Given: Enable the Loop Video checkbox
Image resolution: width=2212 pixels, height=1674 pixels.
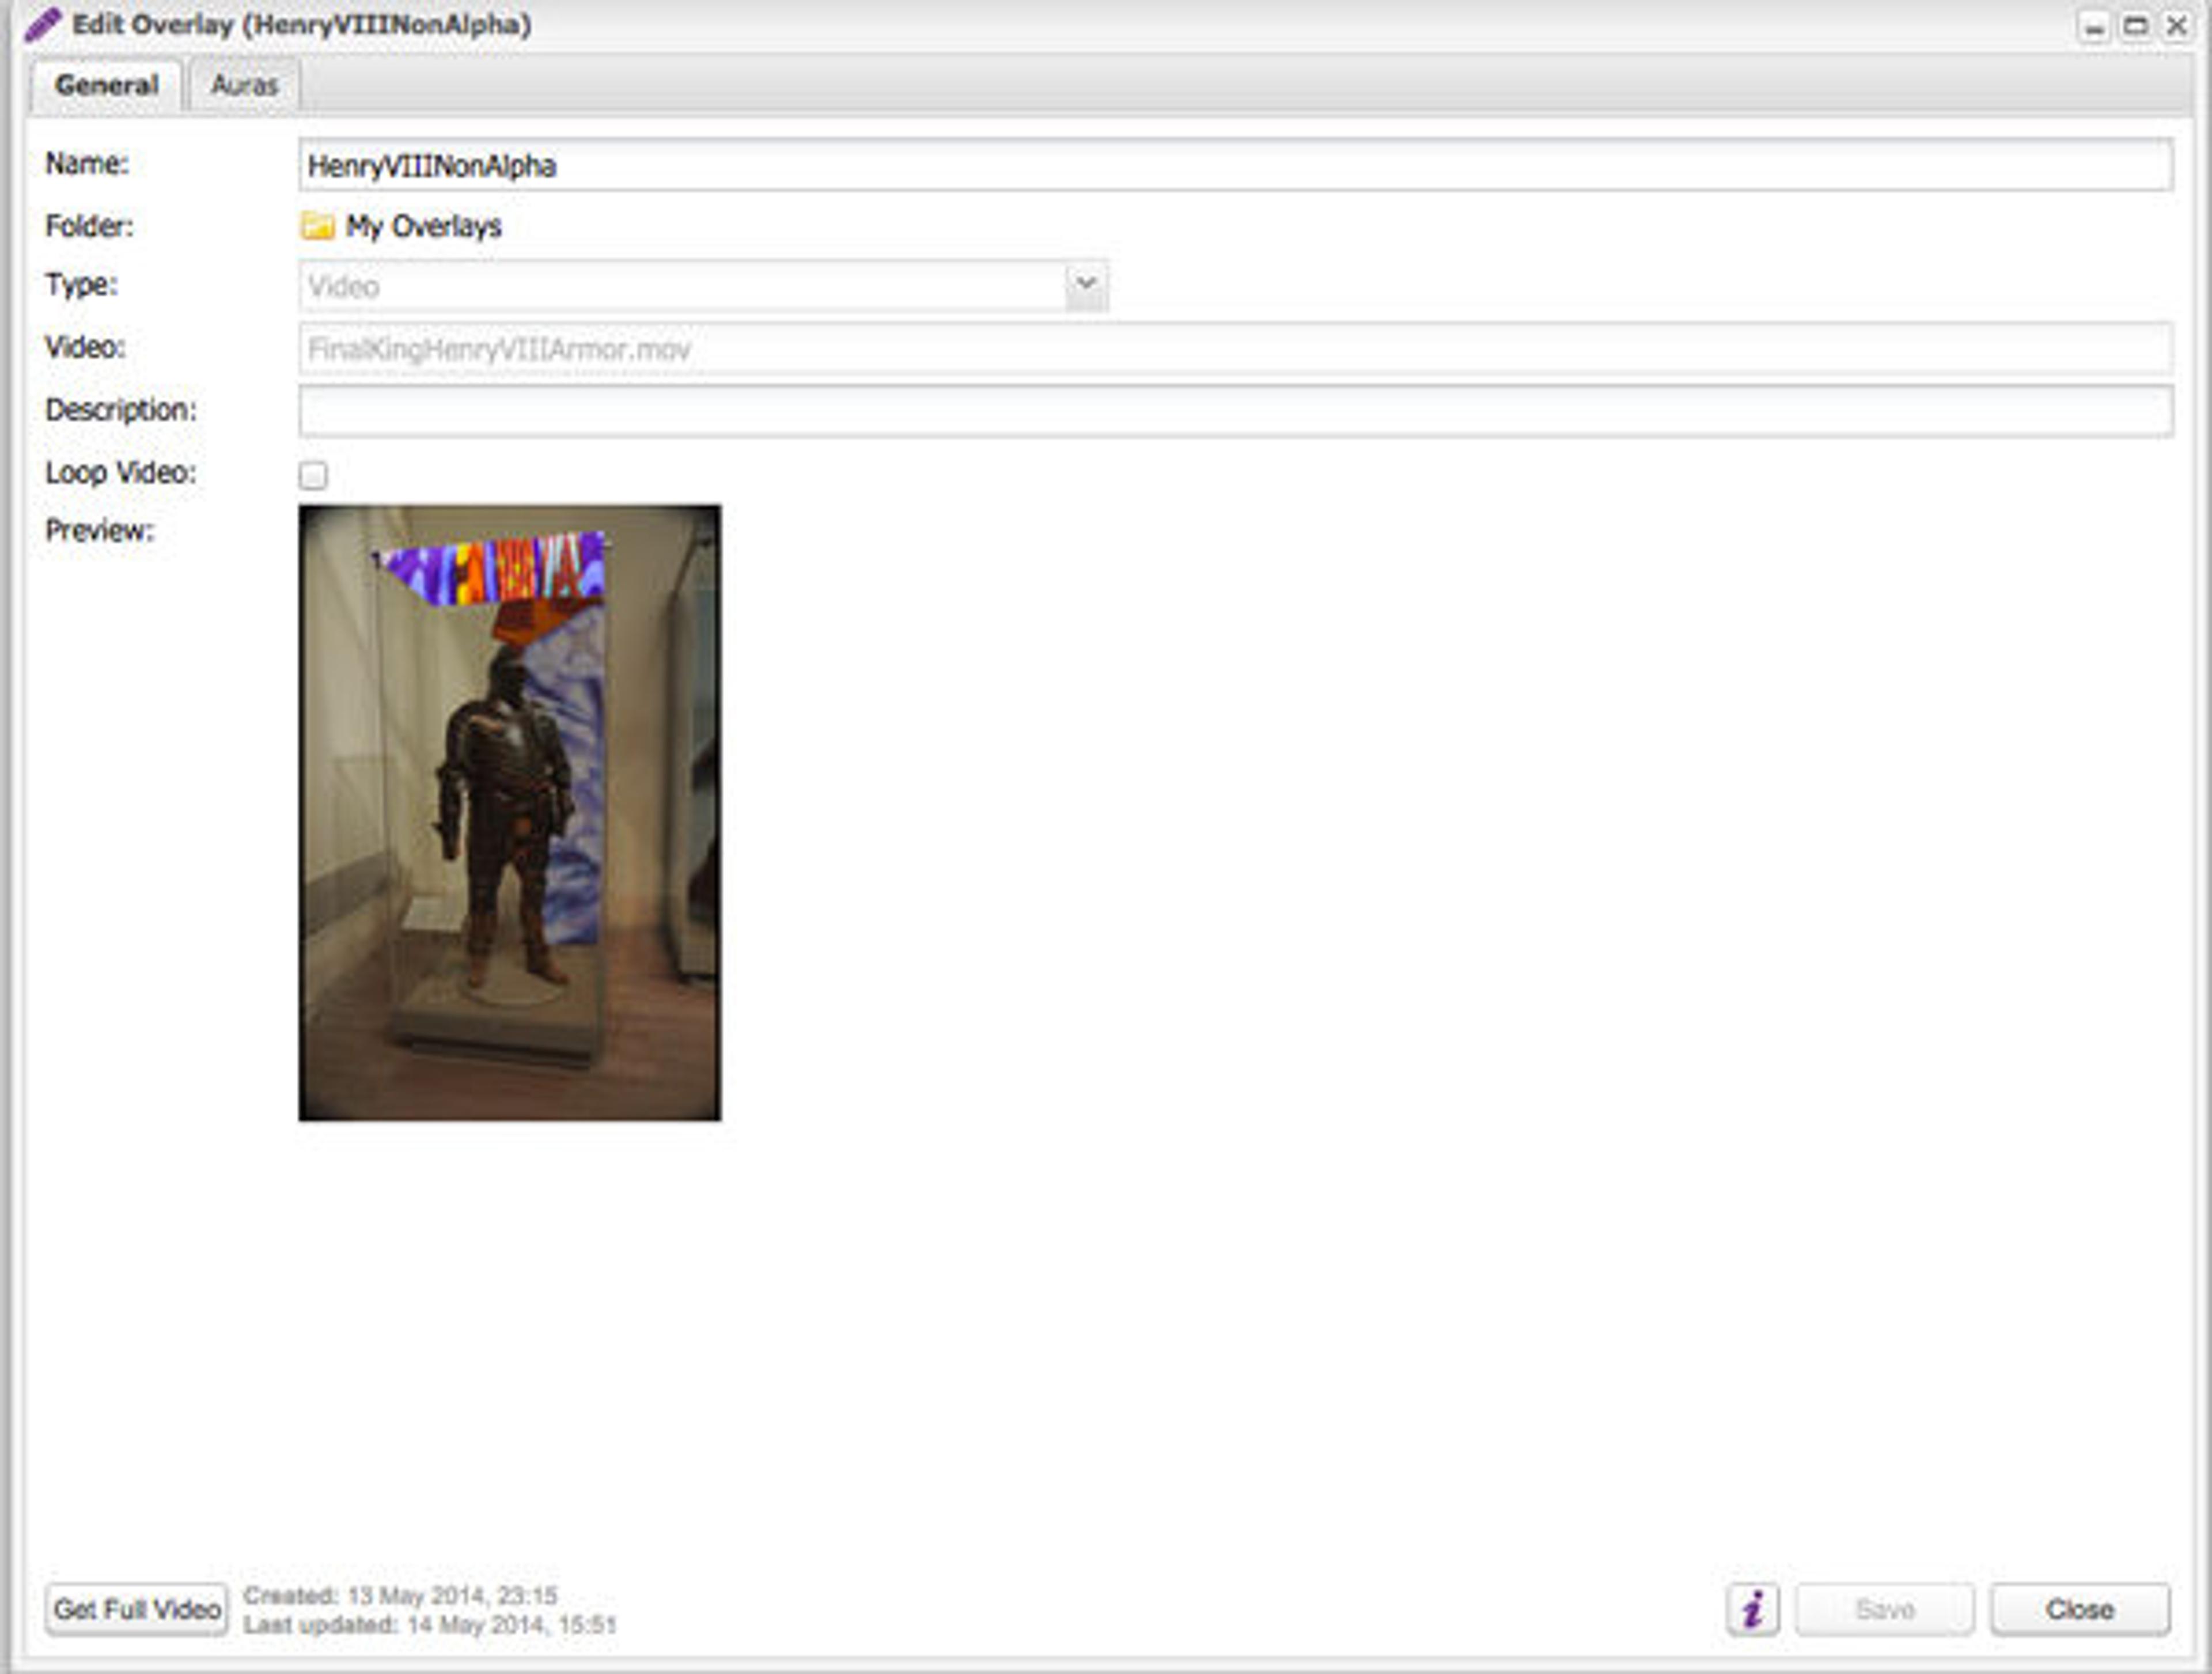Looking at the screenshot, I should point(313,475).
